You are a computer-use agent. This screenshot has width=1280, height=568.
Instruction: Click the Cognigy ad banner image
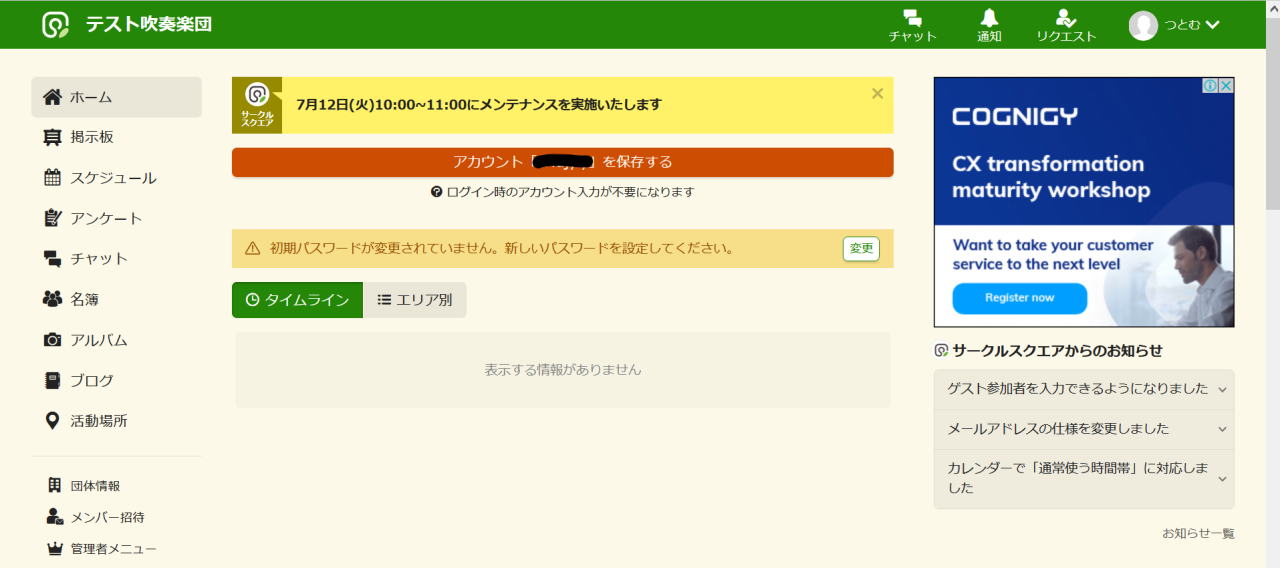click(1084, 202)
